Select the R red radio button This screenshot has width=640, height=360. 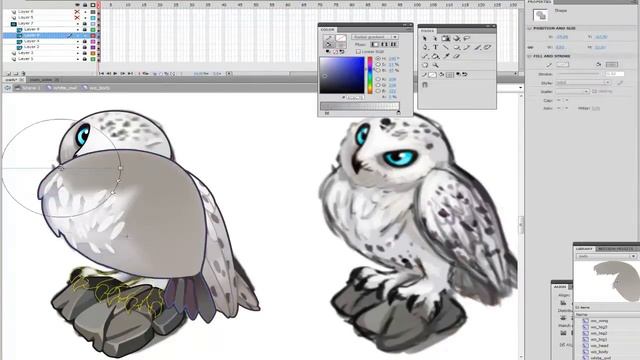(378, 79)
